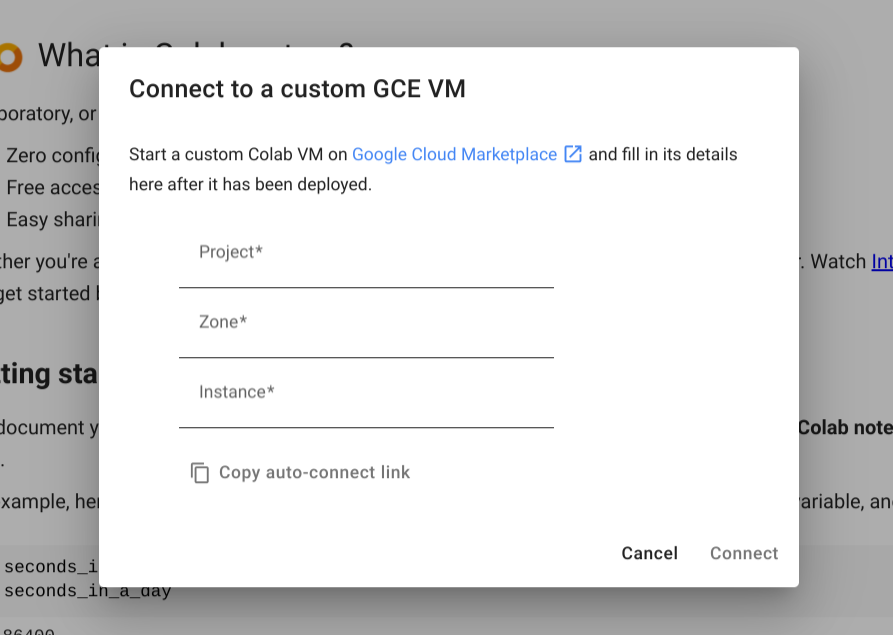The width and height of the screenshot is (893, 635).
Task: Open the Google Cloud Marketplace link
Action: [x=455, y=153]
